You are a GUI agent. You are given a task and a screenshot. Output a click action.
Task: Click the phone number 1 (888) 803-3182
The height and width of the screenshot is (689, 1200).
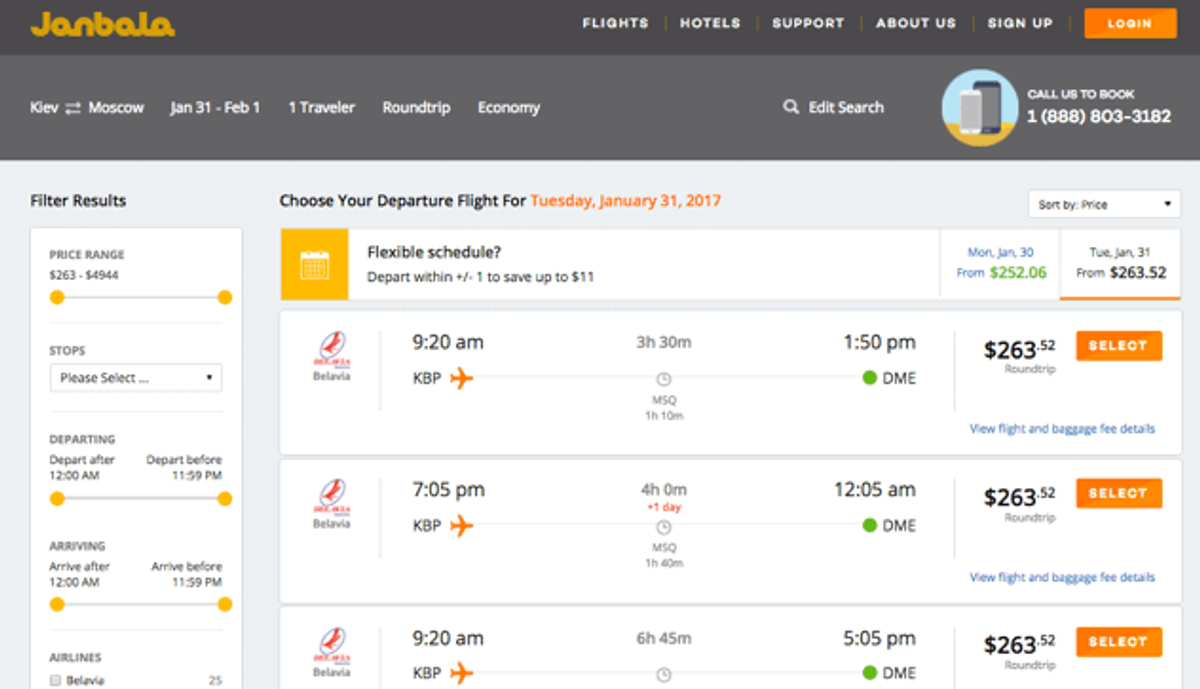(x=1099, y=116)
